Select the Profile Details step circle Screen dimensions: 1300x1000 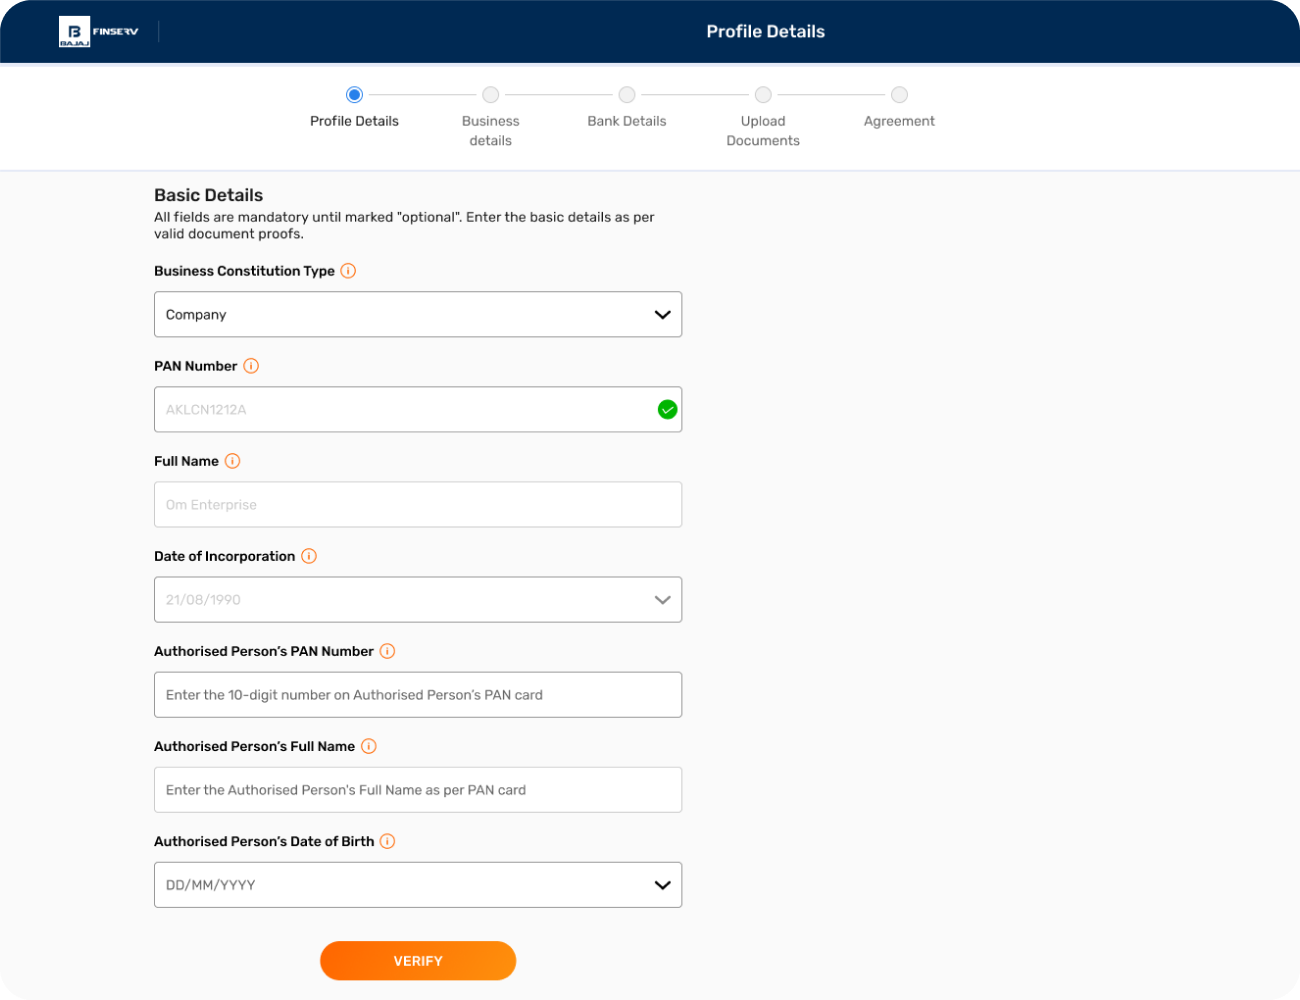click(354, 95)
